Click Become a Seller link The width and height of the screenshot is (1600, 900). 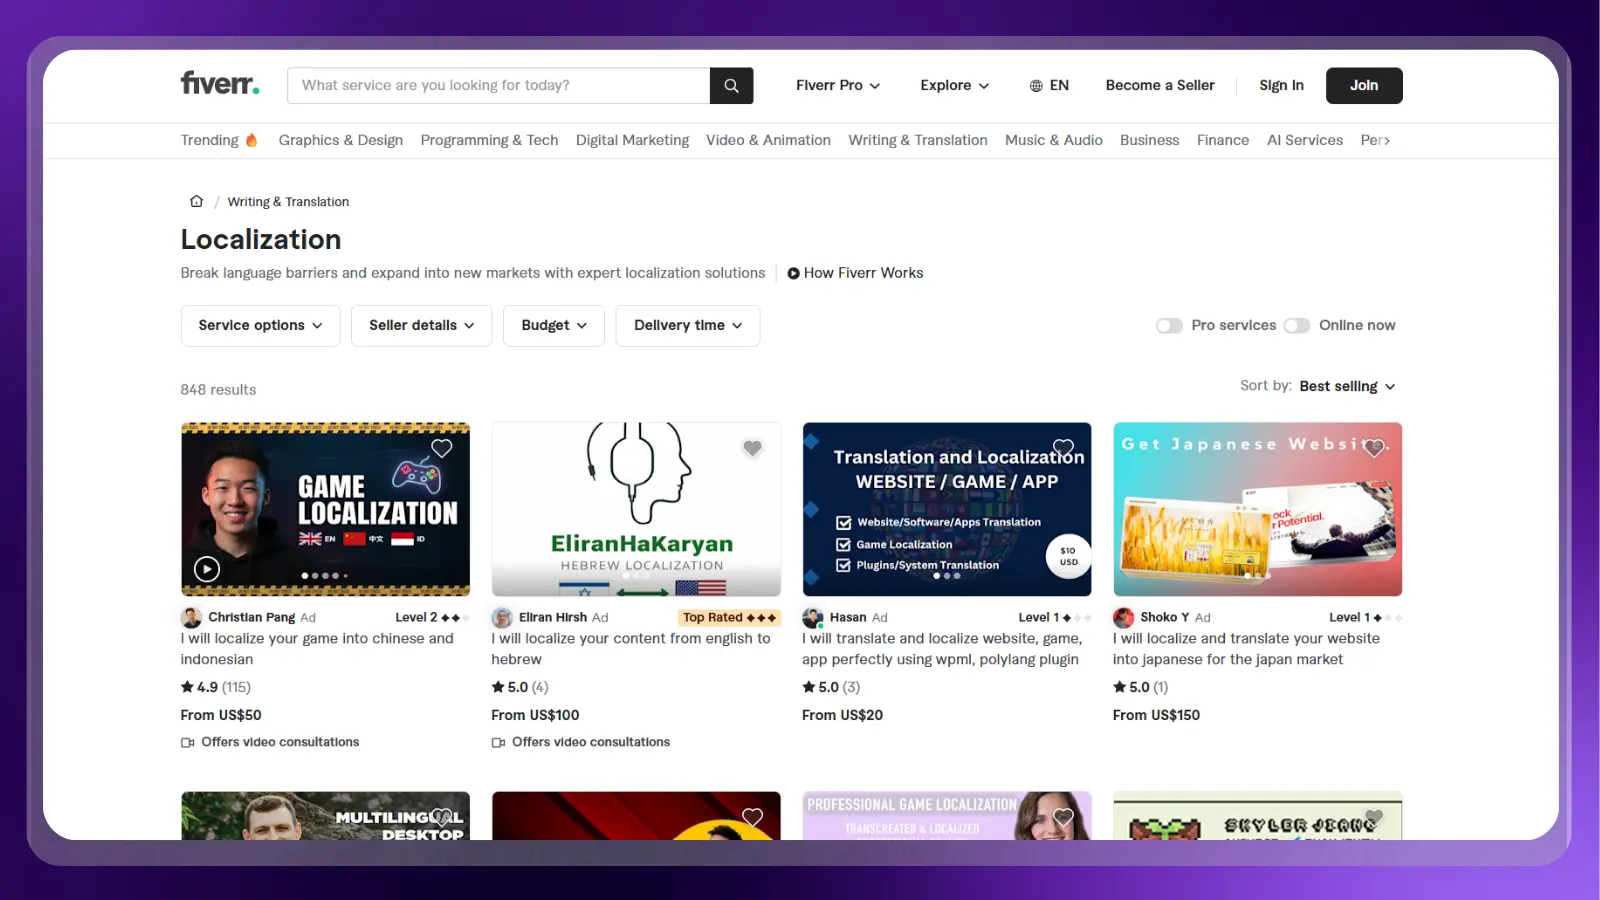(x=1160, y=86)
